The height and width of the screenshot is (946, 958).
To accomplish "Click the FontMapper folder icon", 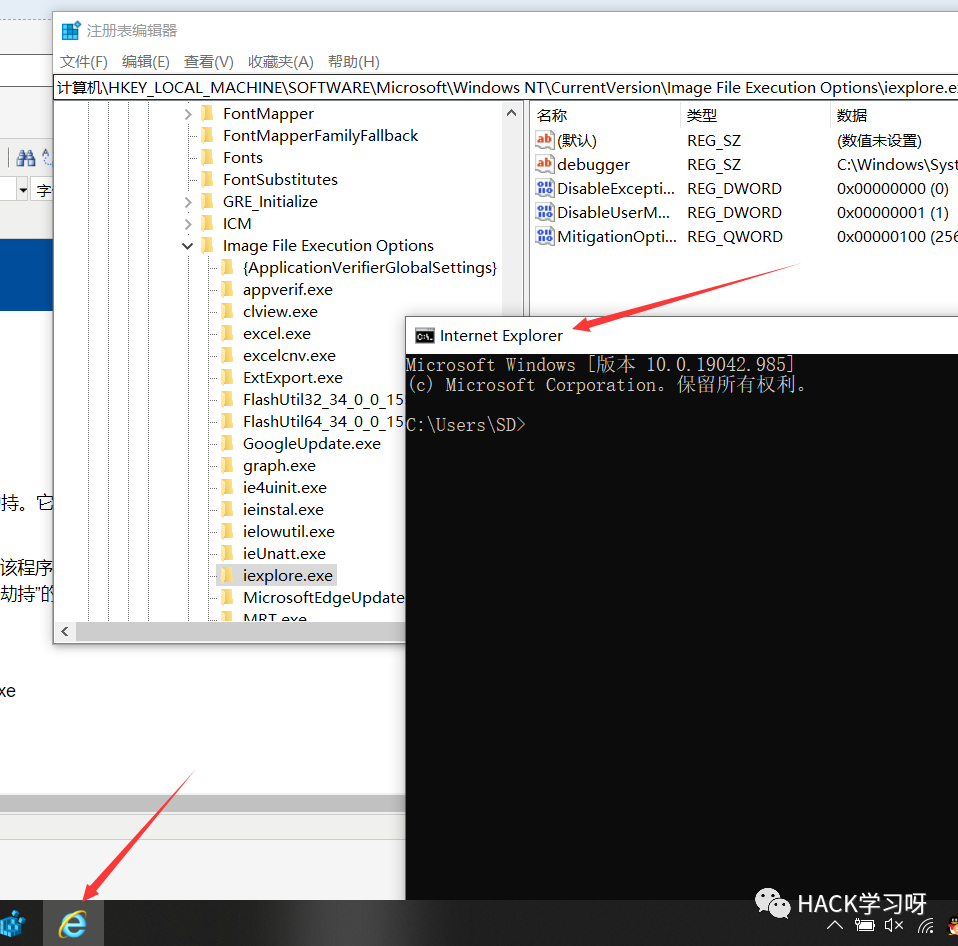I will 208,113.
